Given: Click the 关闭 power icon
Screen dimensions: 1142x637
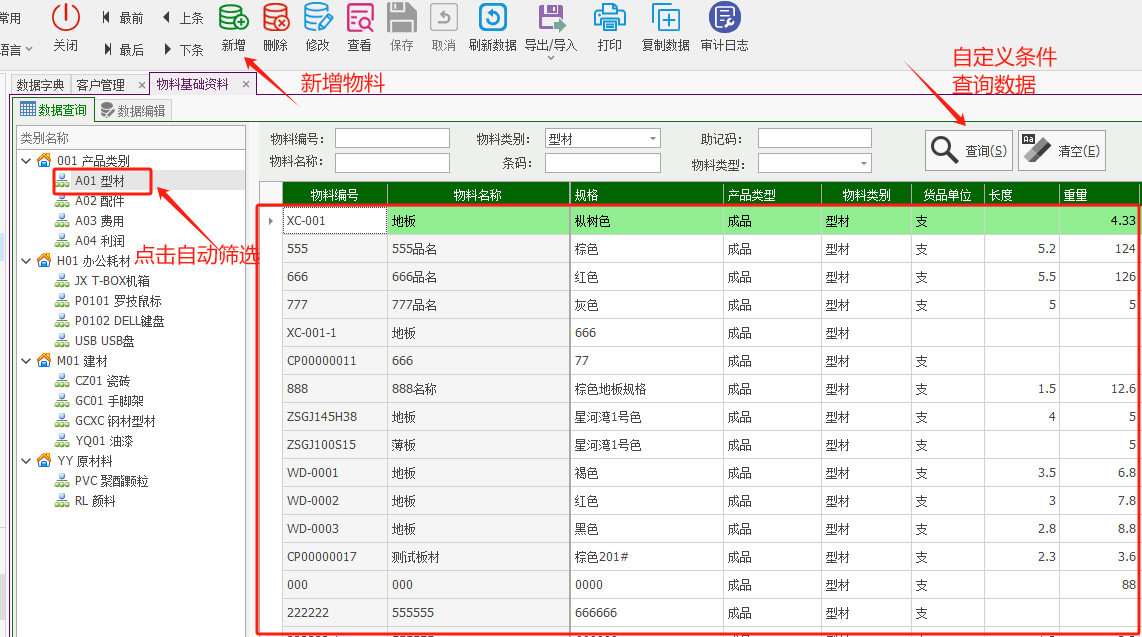Looking at the screenshot, I should pyautogui.click(x=66, y=17).
